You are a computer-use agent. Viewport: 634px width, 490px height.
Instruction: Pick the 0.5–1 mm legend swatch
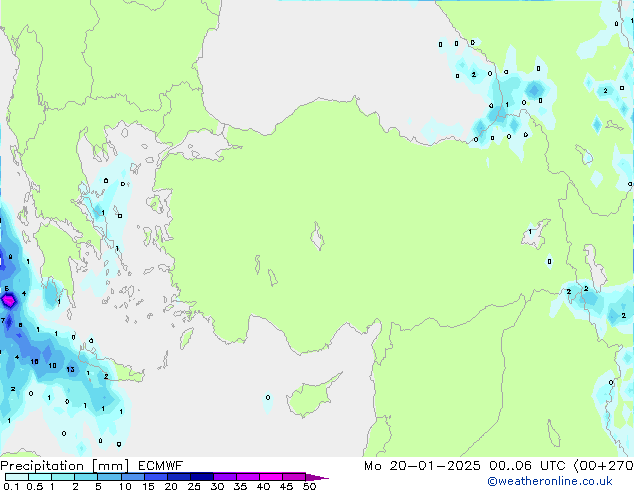tap(40, 477)
